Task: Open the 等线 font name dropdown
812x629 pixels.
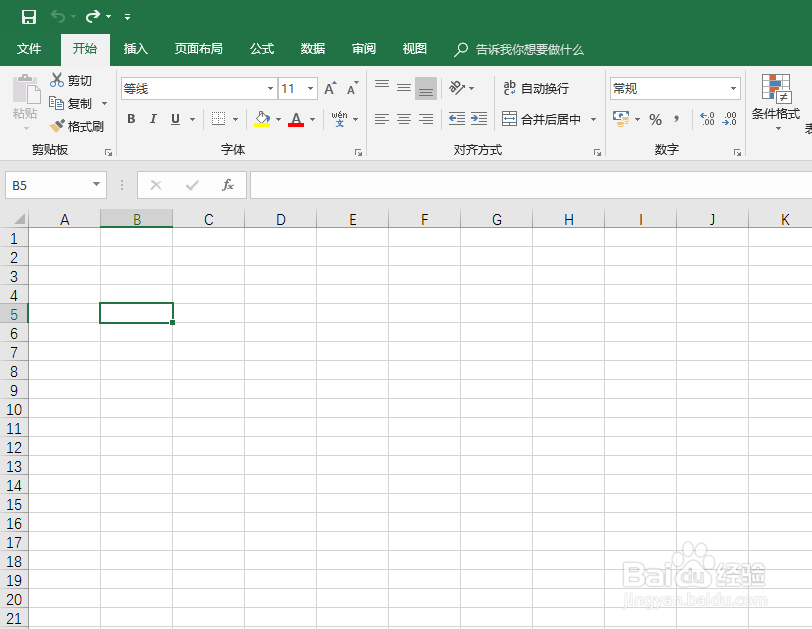Action: (270, 89)
